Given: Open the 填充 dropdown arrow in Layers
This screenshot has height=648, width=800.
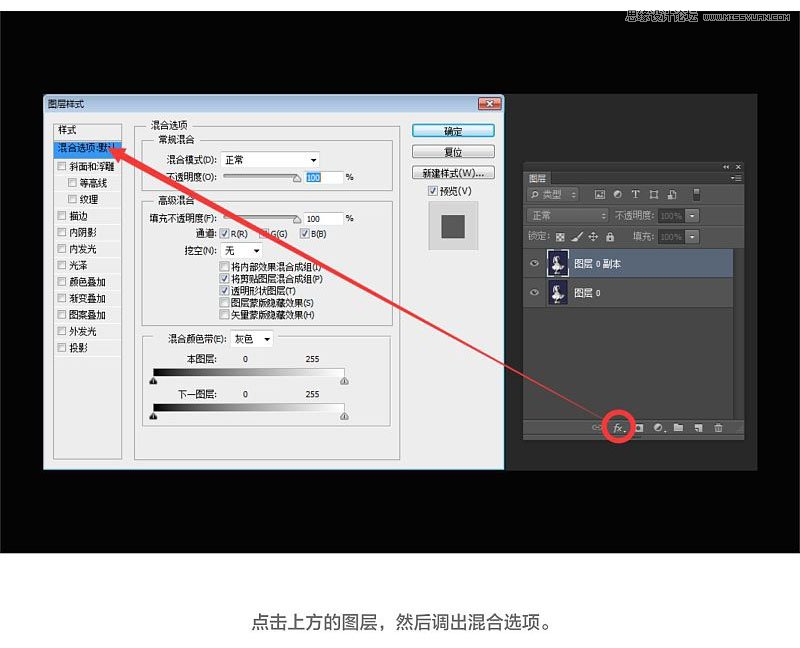Looking at the screenshot, I should point(692,237).
